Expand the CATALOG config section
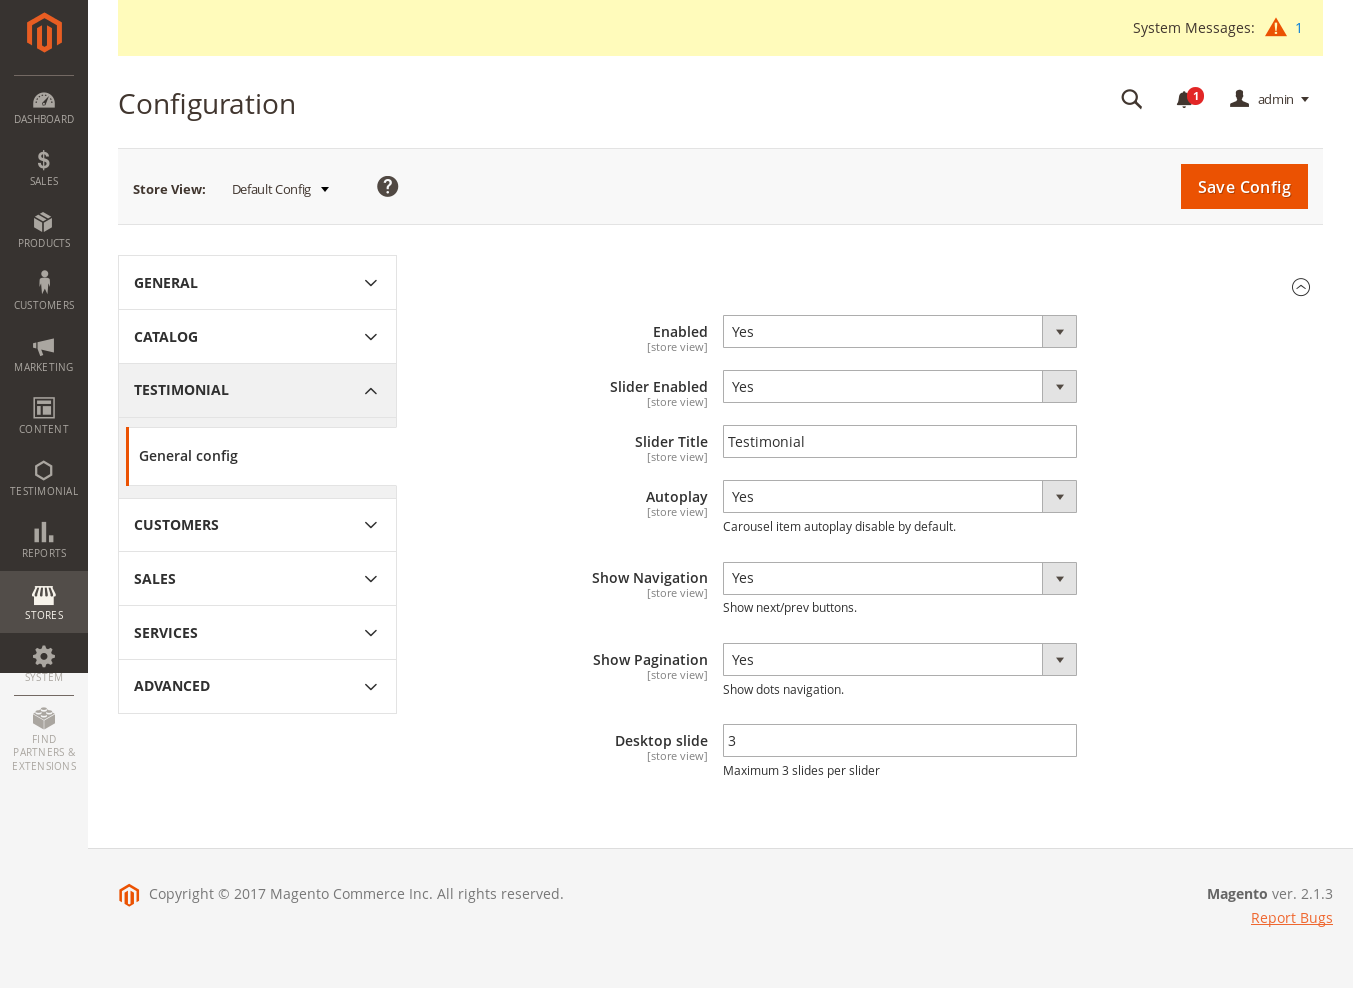The height and width of the screenshot is (988, 1353). (x=257, y=337)
